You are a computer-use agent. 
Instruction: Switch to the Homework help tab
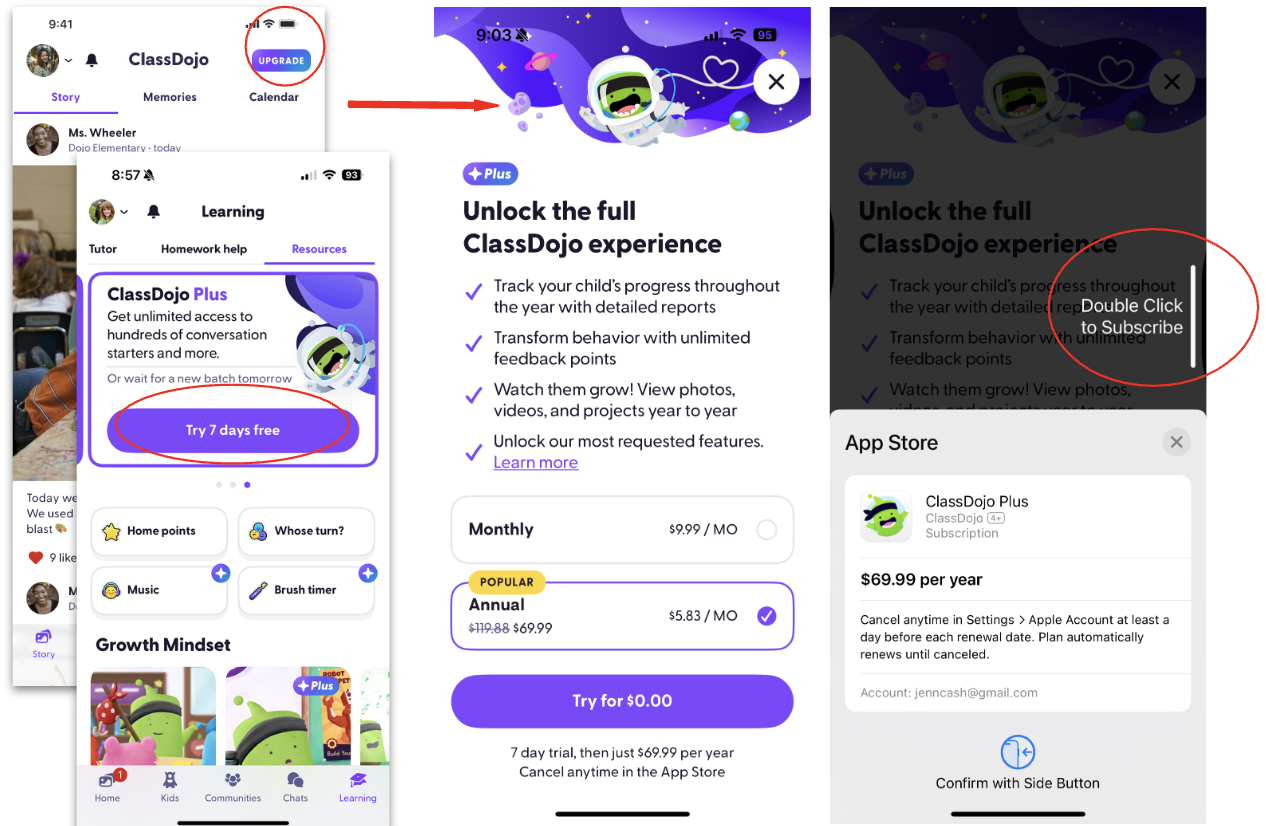click(x=204, y=249)
